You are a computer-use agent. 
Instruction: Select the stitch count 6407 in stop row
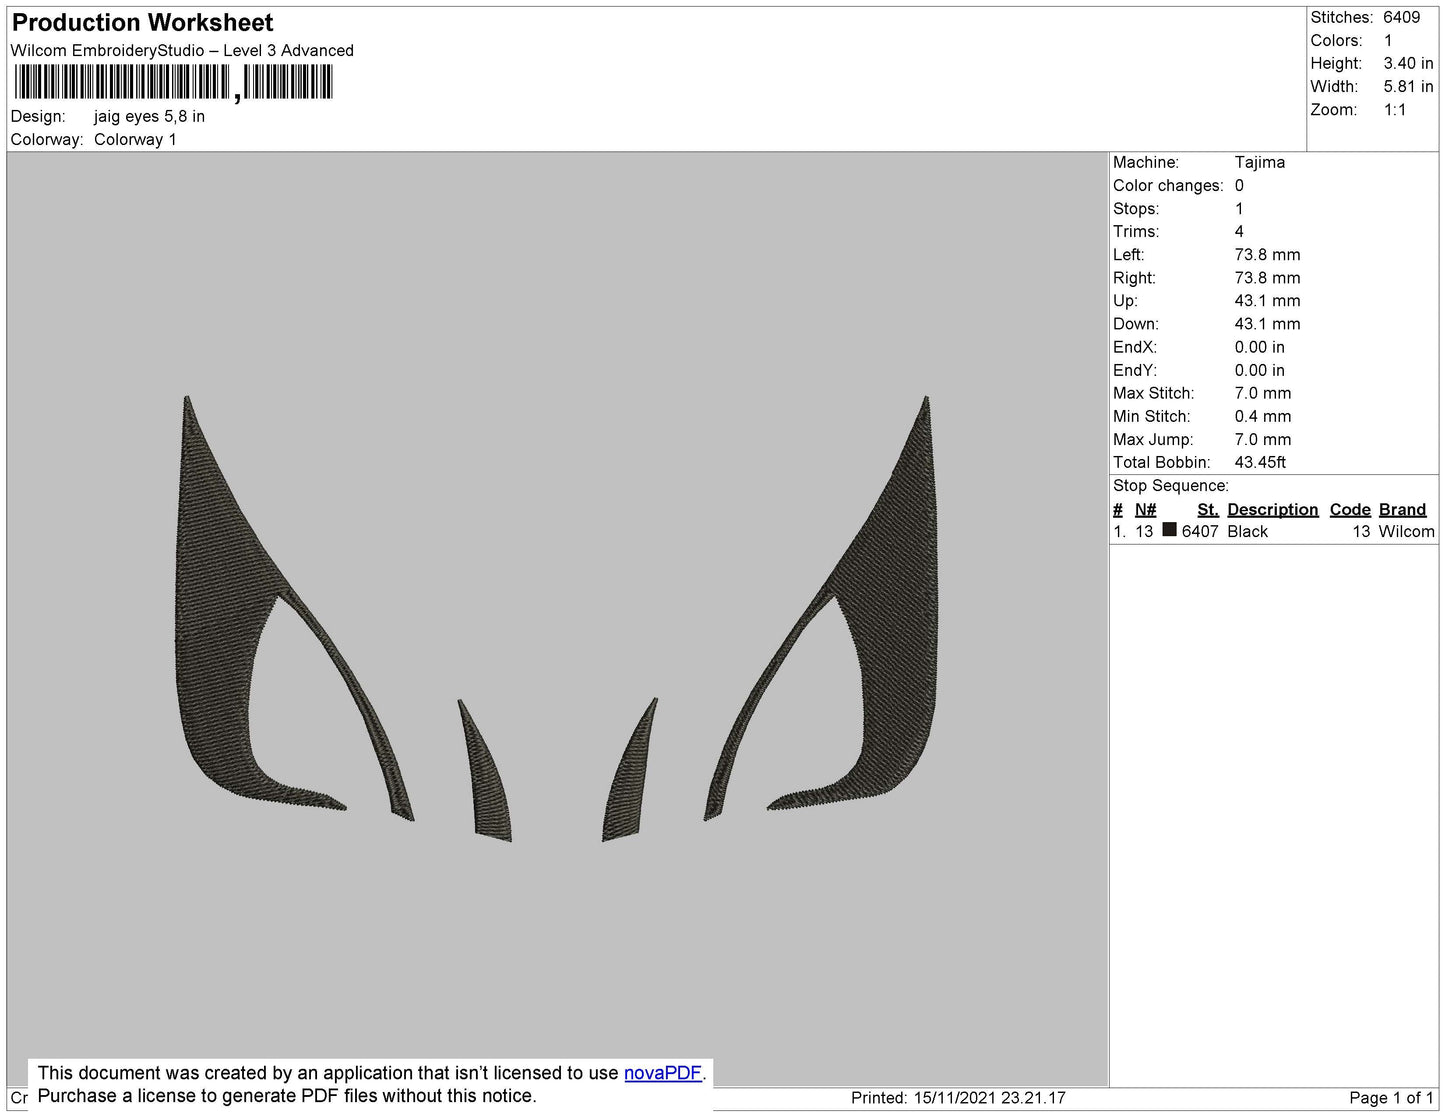point(1200,531)
